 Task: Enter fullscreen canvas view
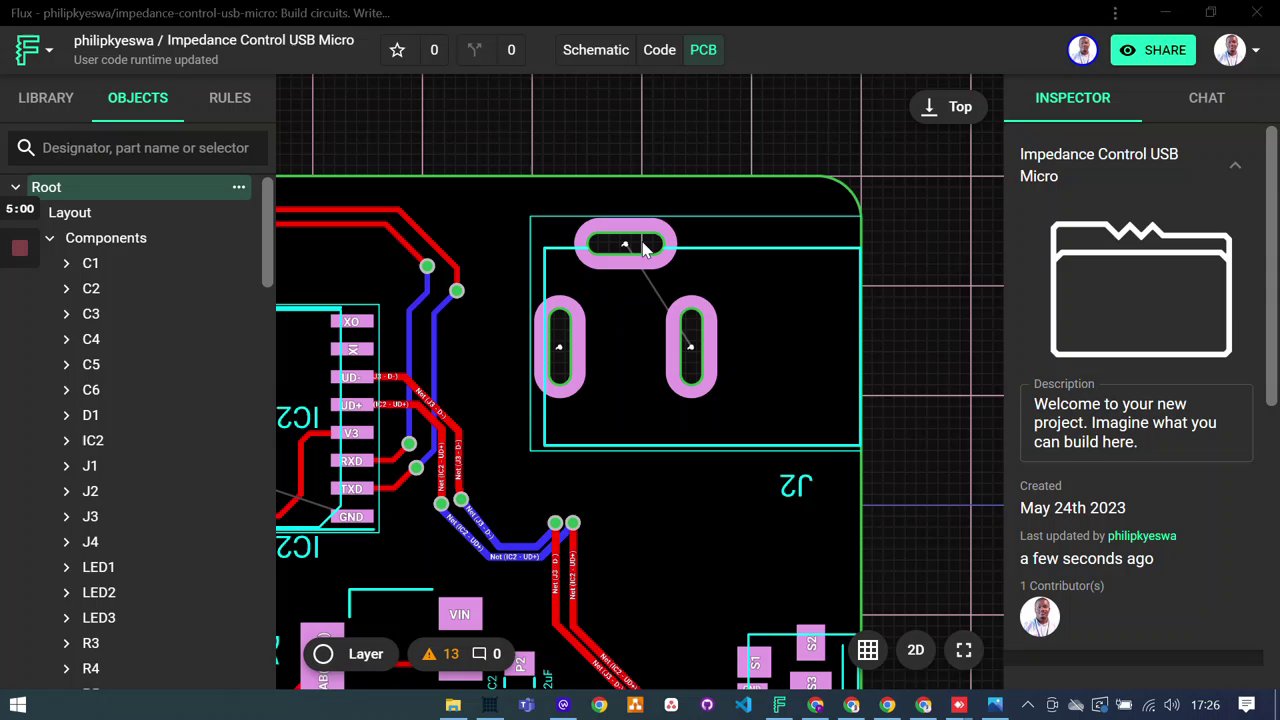pyautogui.click(x=963, y=651)
